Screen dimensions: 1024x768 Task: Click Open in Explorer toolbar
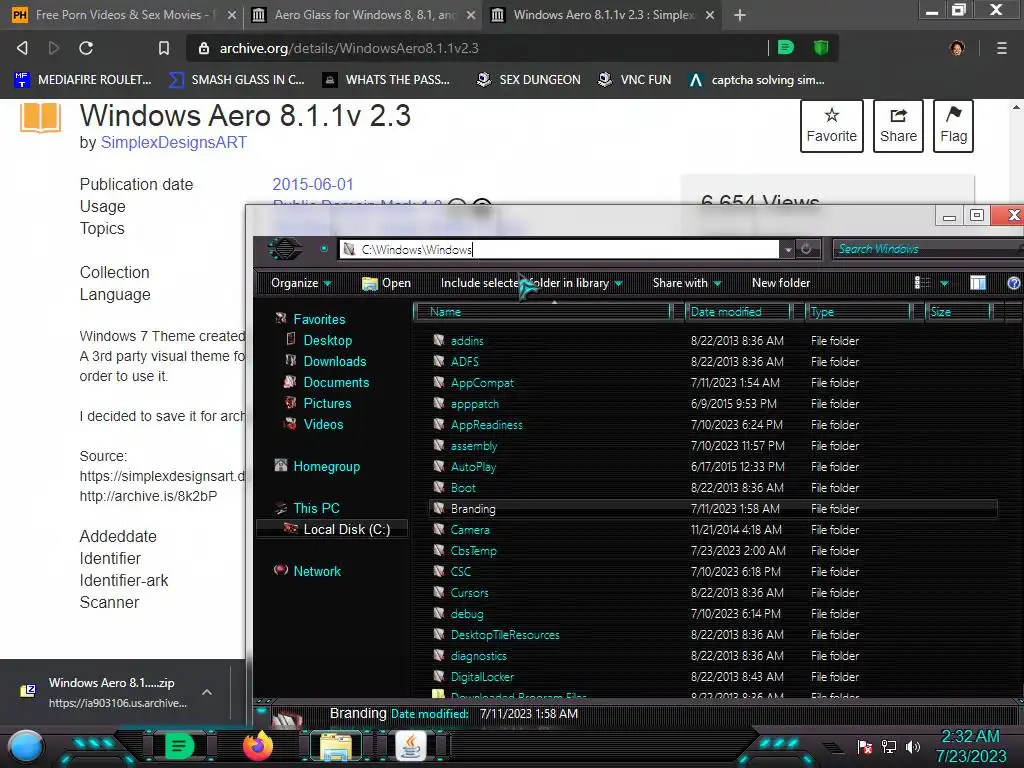click(387, 283)
